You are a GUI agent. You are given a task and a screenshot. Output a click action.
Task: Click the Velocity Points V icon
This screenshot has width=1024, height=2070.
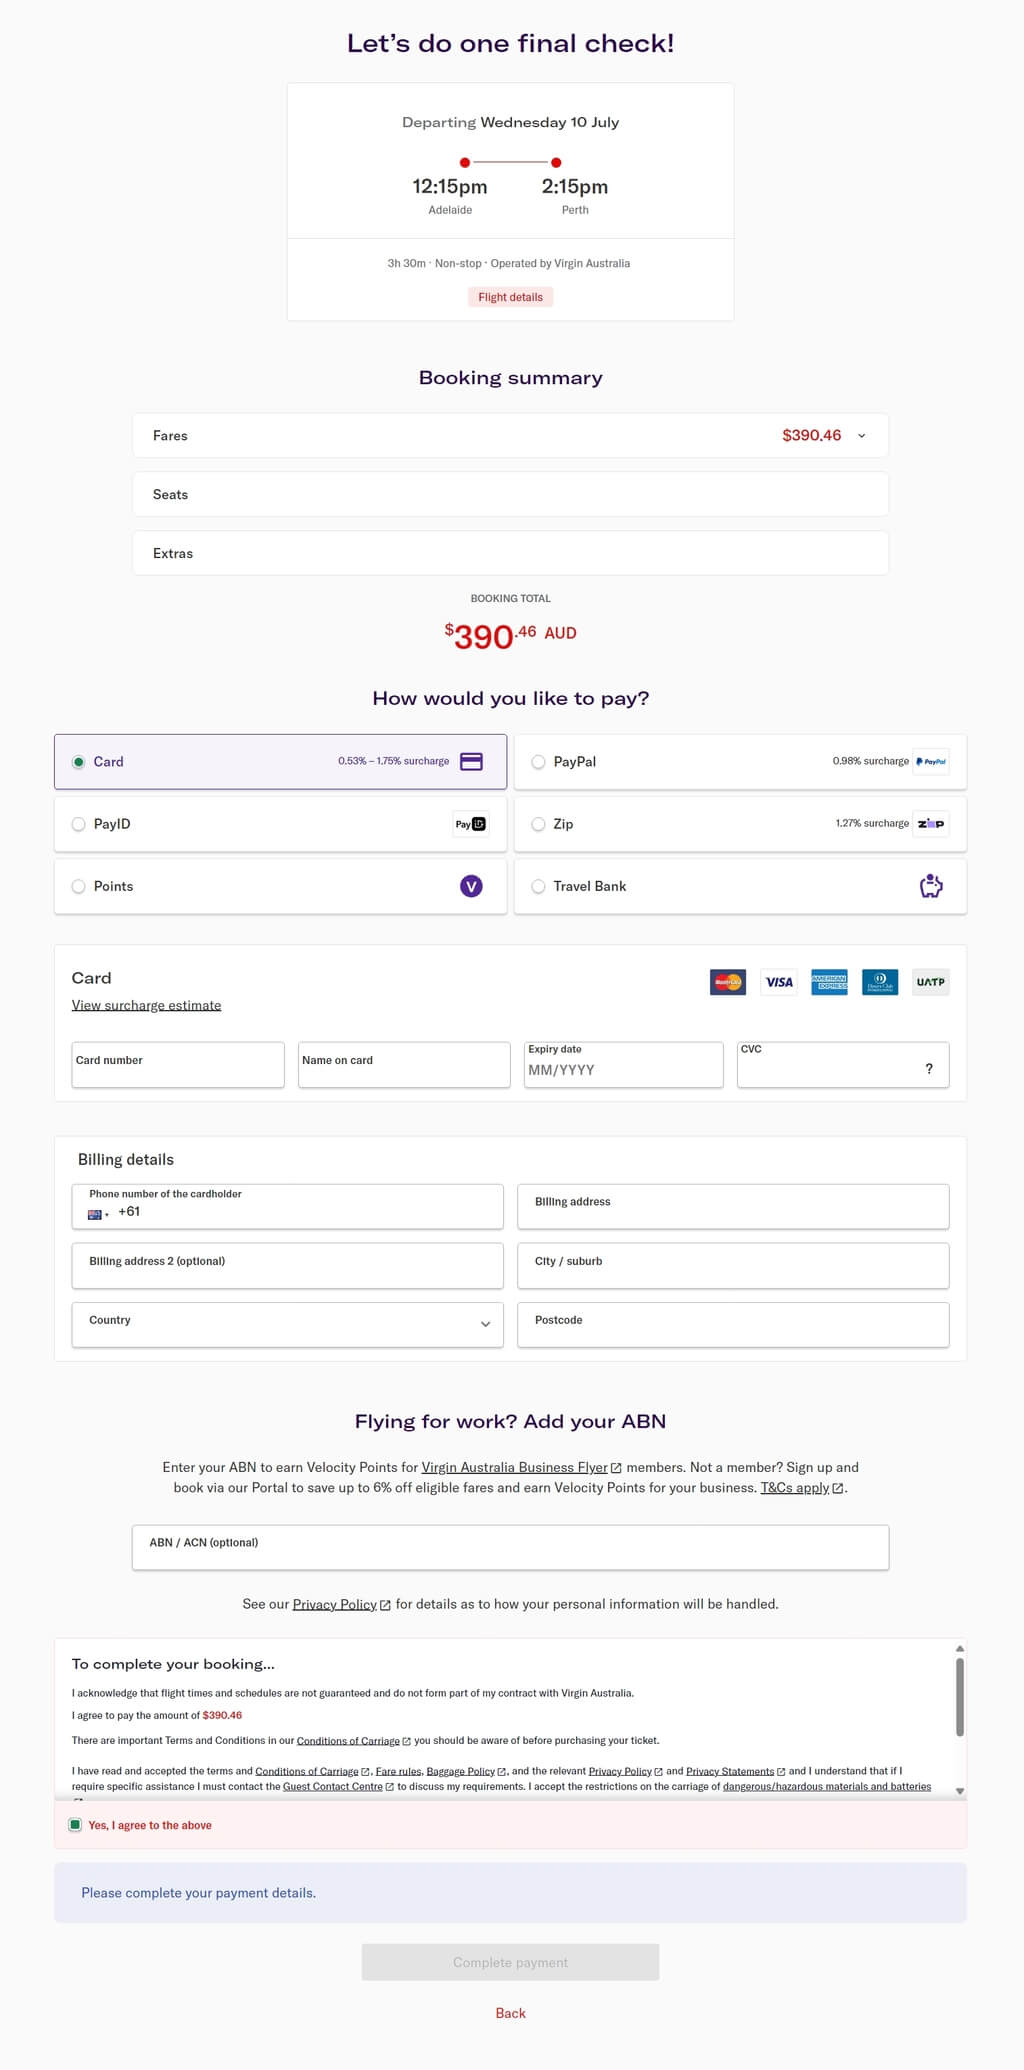coord(471,886)
